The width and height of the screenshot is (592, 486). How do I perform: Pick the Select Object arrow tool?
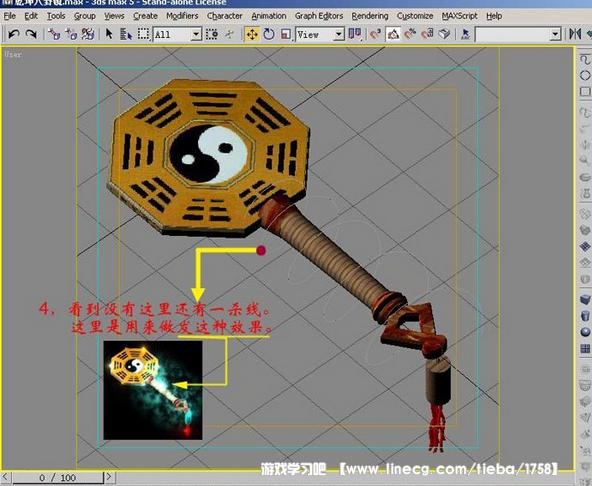[109, 34]
